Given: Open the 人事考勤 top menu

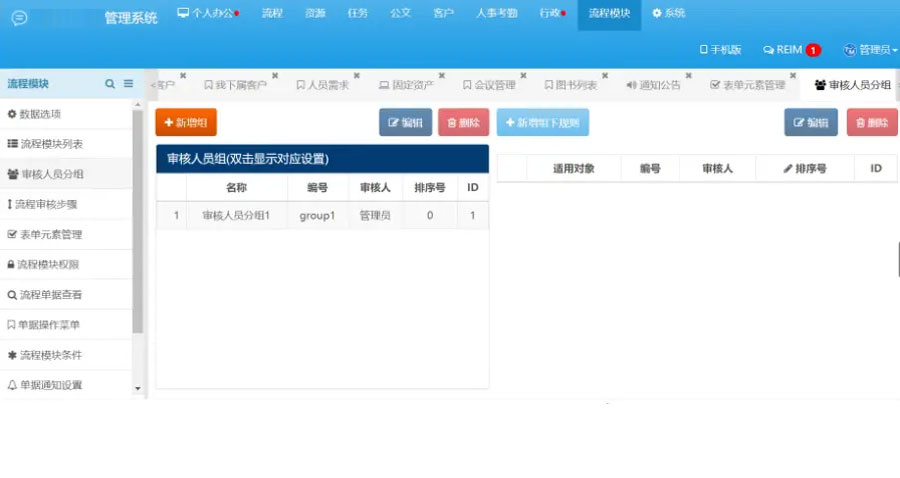Looking at the screenshot, I should pos(496,13).
